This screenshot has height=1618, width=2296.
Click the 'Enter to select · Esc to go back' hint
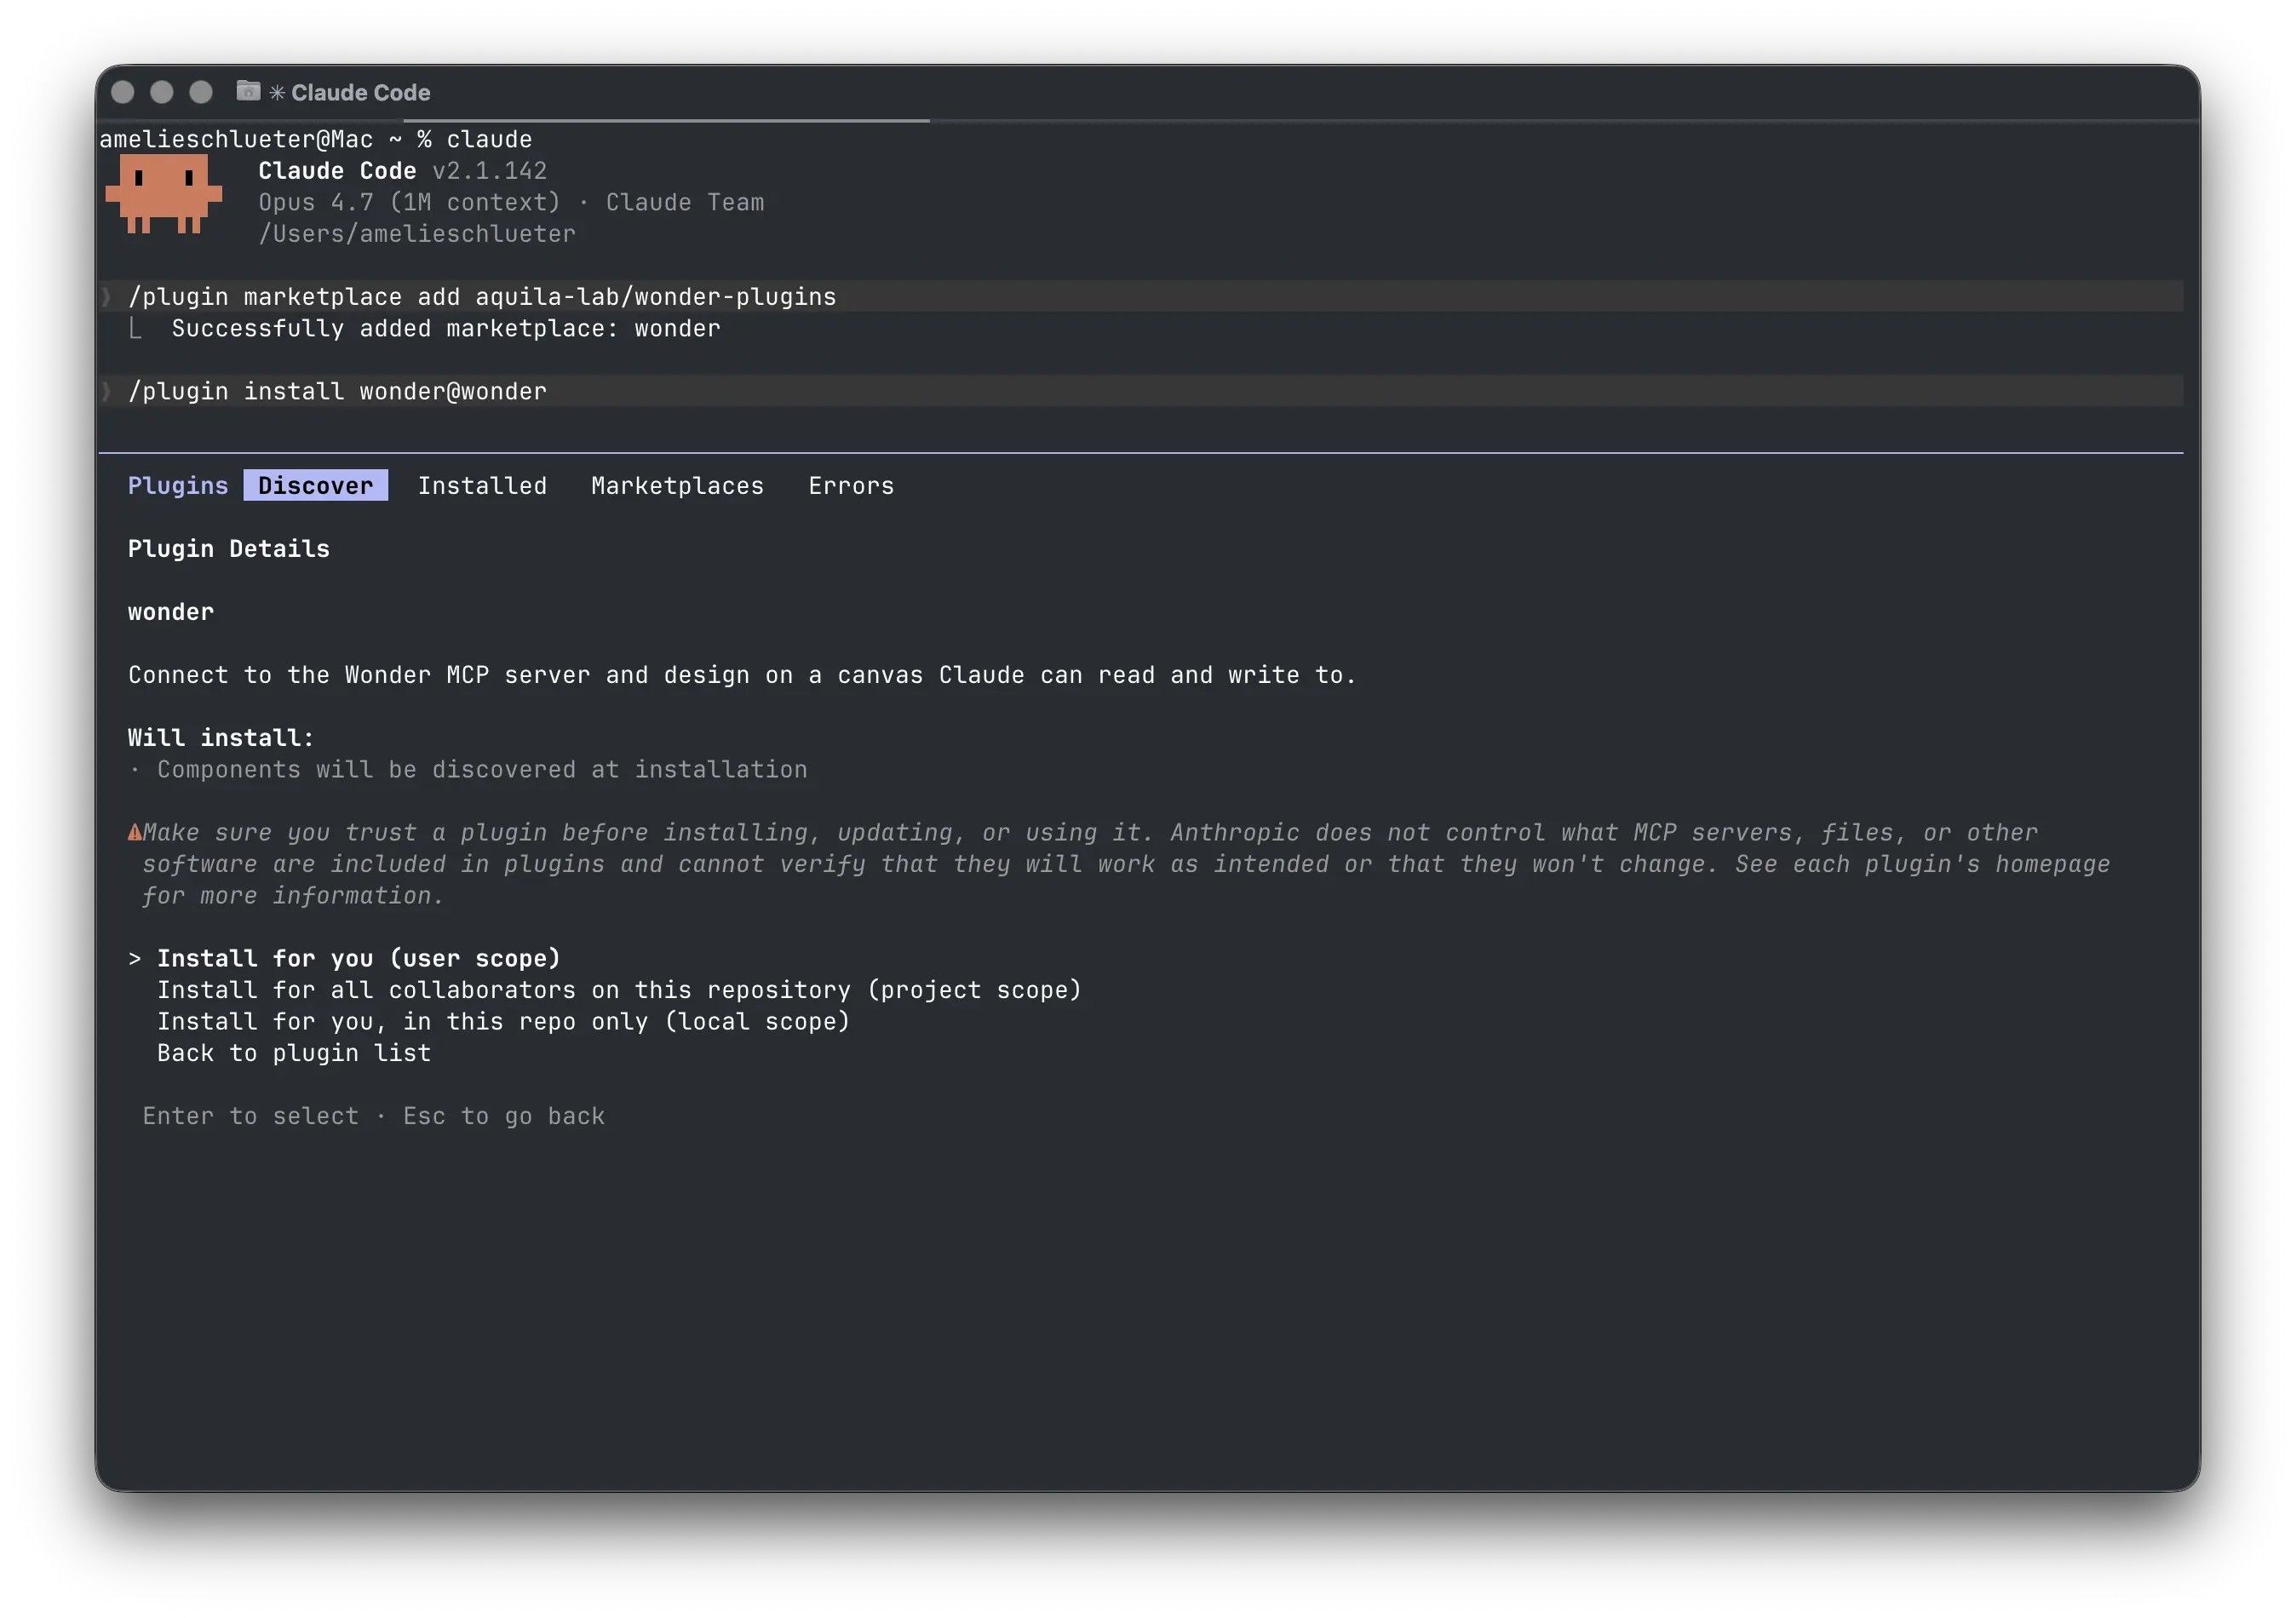(373, 1116)
